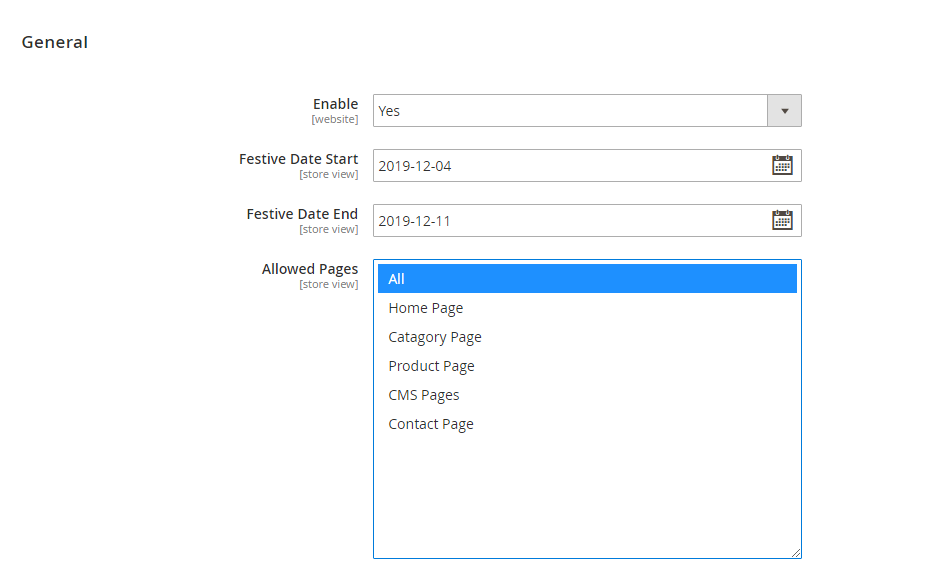Click '[website]' scope text under Enable
This screenshot has height=585, width=938.
pos(334,120)
